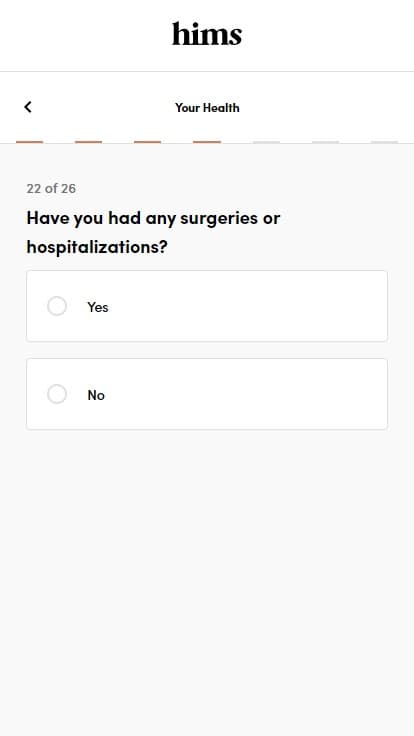The height and width of the screenshot is (736, 414).
Task: Click the second gray incomplete progress segment
Action: click(x=325, y=142)
